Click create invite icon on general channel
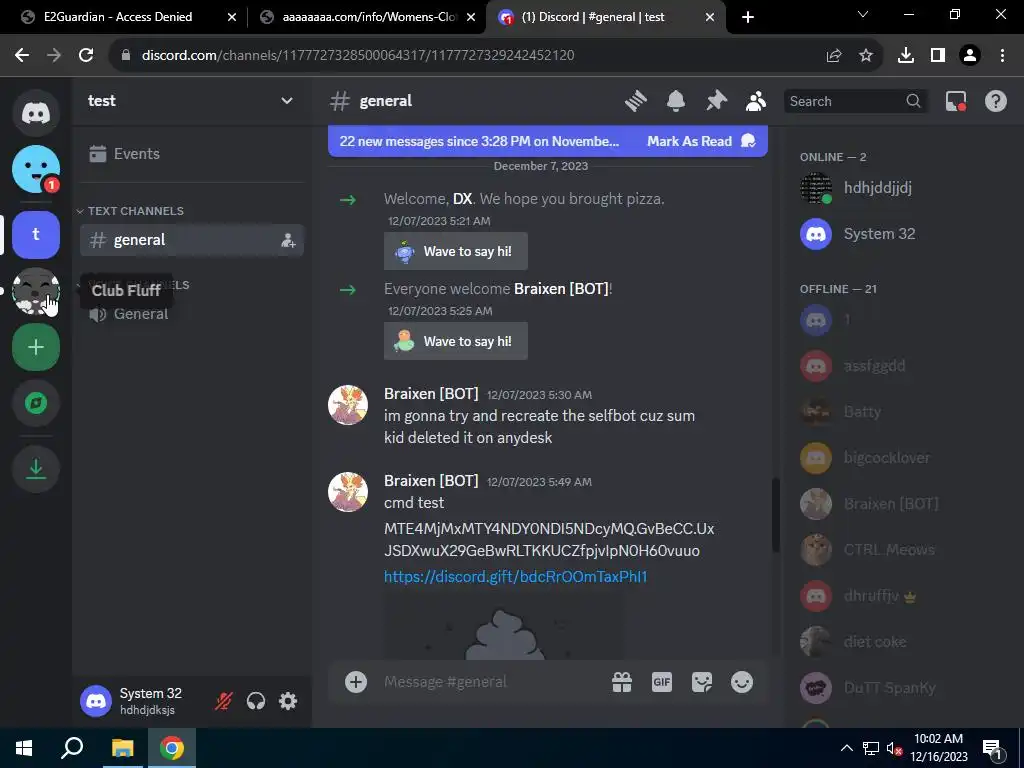Viewport: 1024px width, 768px height. click(x=288, y=240)
